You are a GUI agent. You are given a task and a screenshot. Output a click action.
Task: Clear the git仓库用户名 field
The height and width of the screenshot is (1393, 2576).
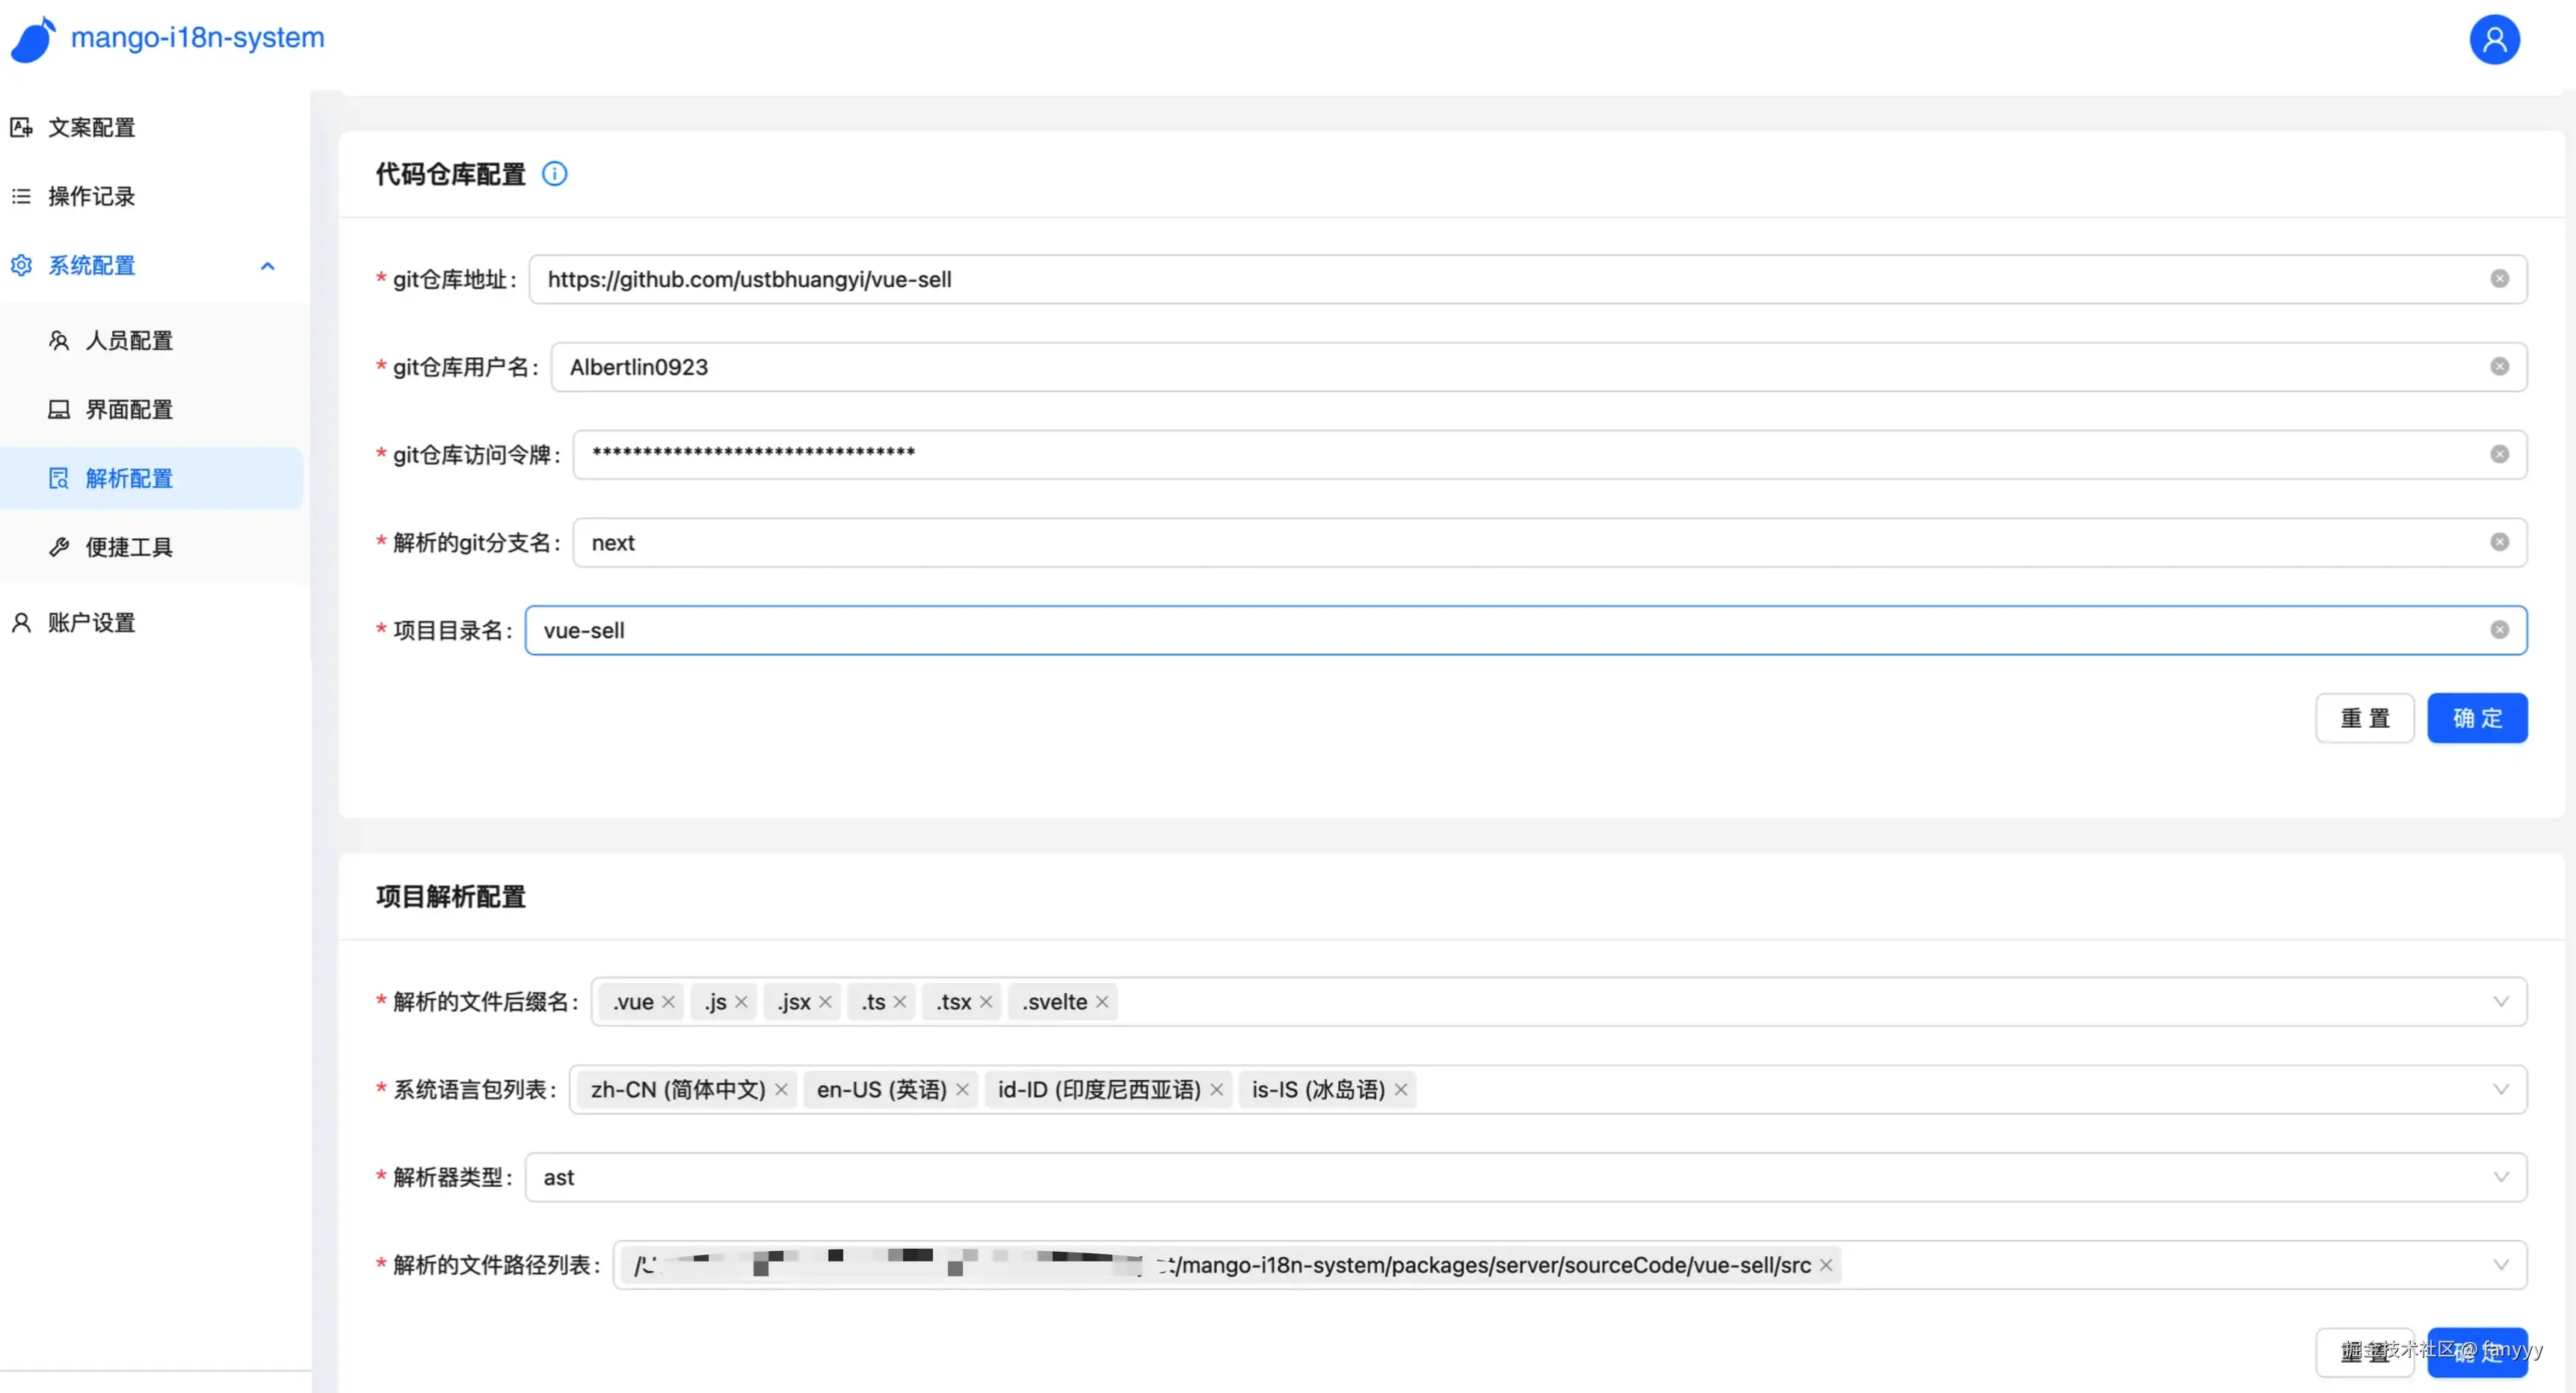pyautogui.click(x=2499, y=367)
